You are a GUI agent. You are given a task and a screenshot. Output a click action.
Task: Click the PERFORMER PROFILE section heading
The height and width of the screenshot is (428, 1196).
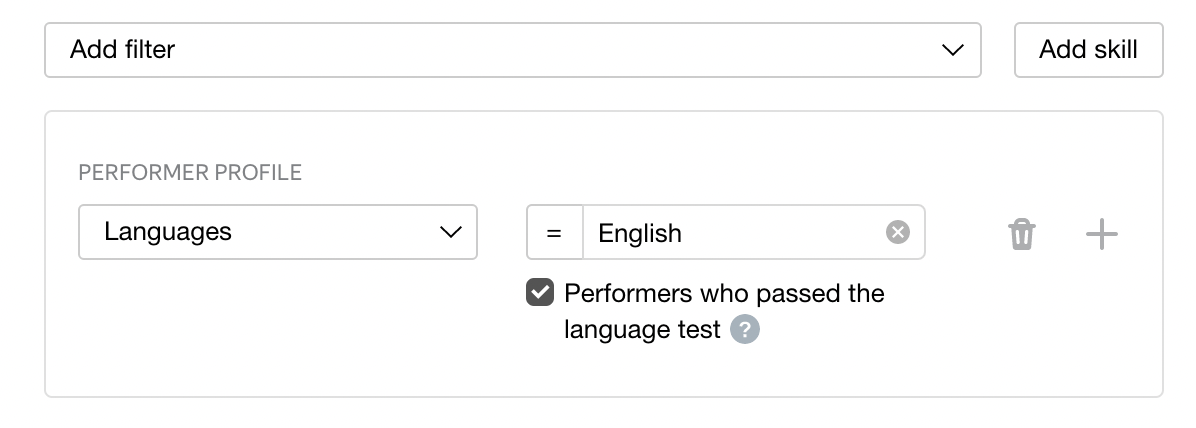(190, 172)
